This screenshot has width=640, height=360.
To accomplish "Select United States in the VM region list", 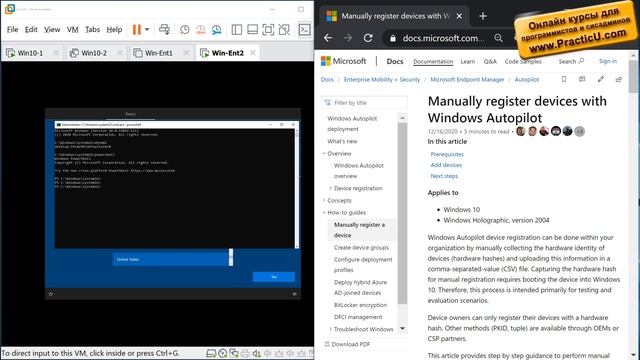I will (171, 259).
